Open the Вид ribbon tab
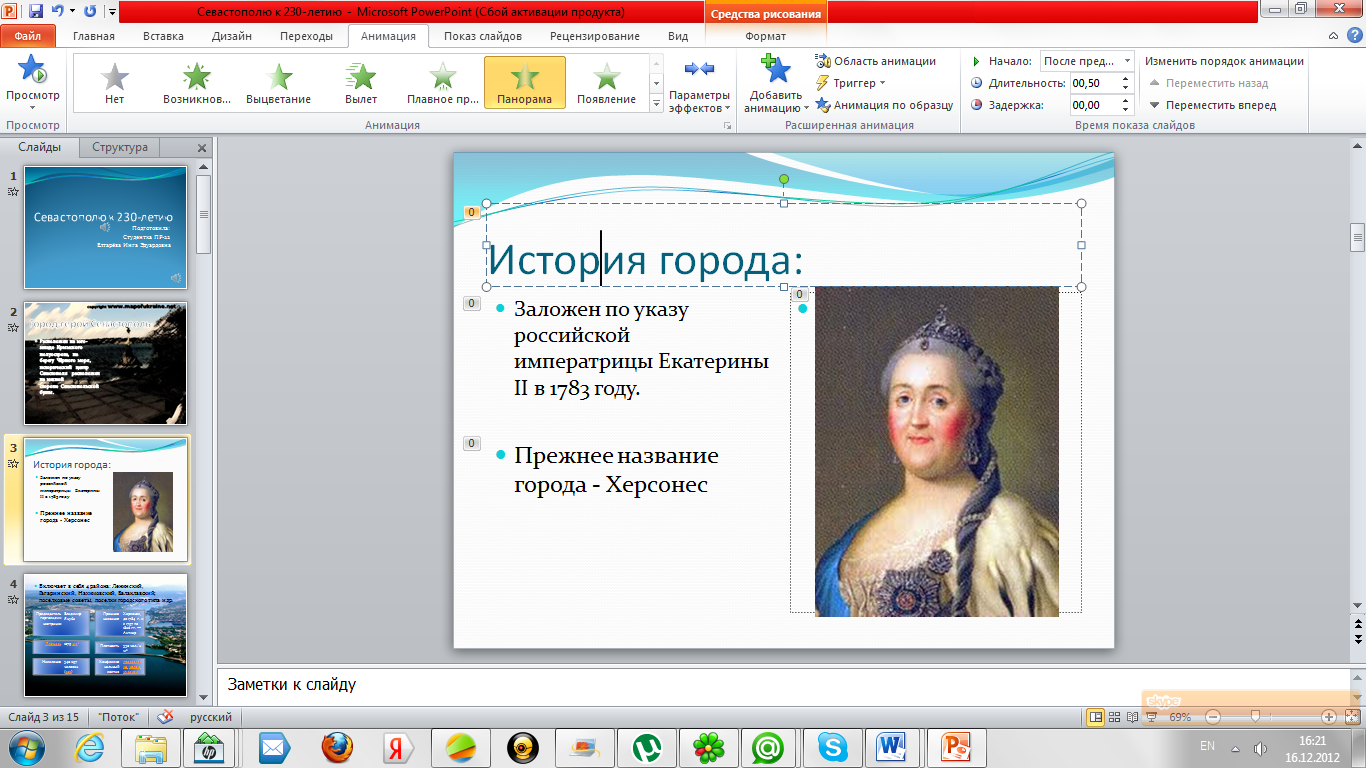1366x768 pixels. point(678,36)
